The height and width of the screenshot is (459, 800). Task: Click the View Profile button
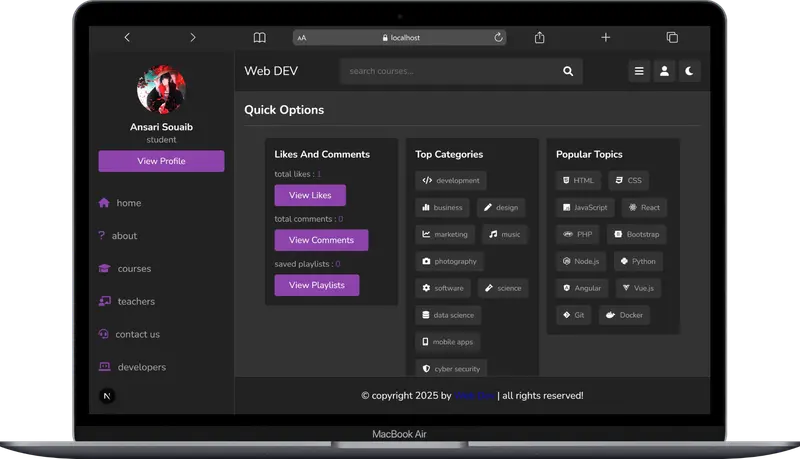161,161
